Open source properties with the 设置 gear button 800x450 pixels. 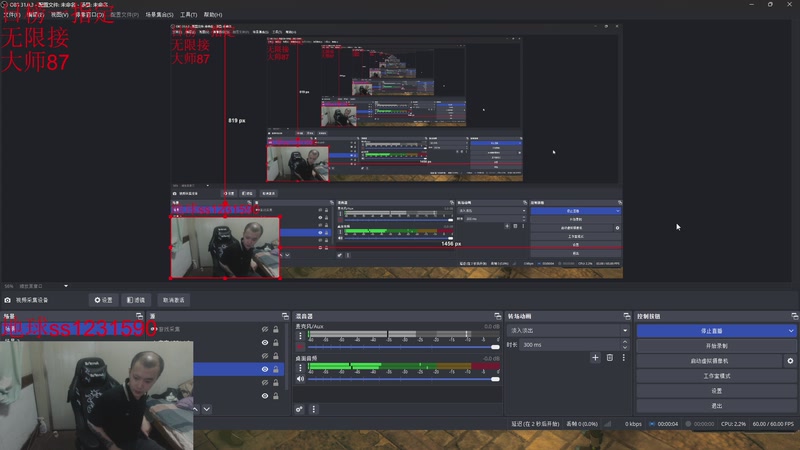point(104,300)
